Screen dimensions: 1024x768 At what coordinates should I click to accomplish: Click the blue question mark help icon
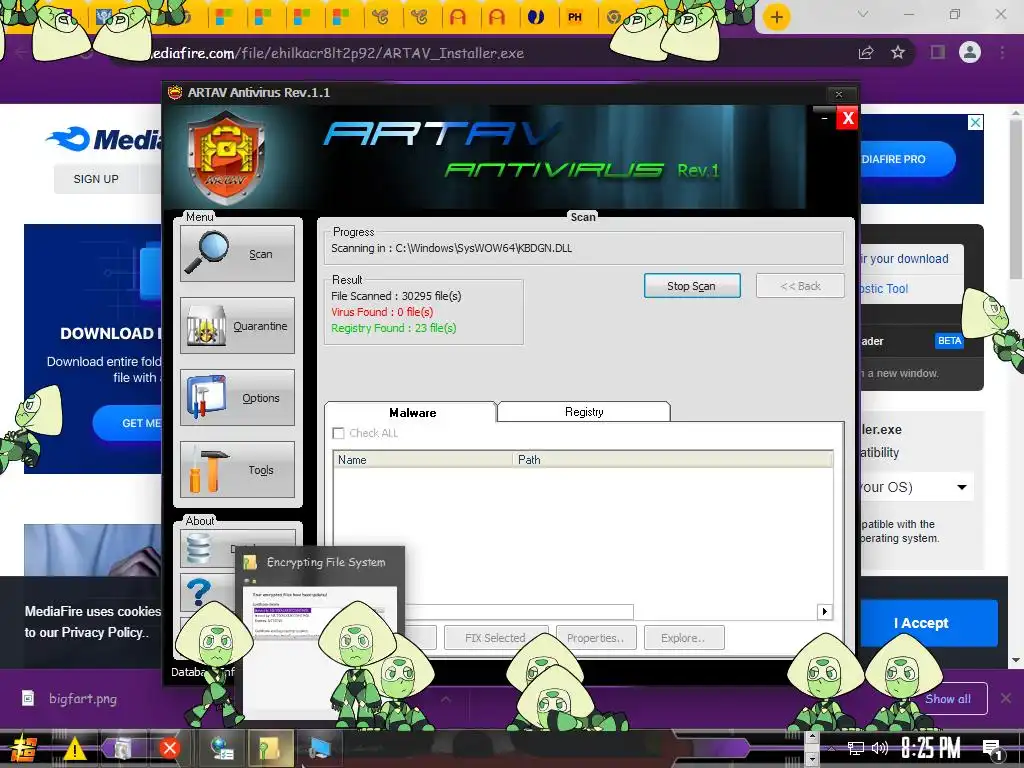pyautogui.click(x=199, y=592)
